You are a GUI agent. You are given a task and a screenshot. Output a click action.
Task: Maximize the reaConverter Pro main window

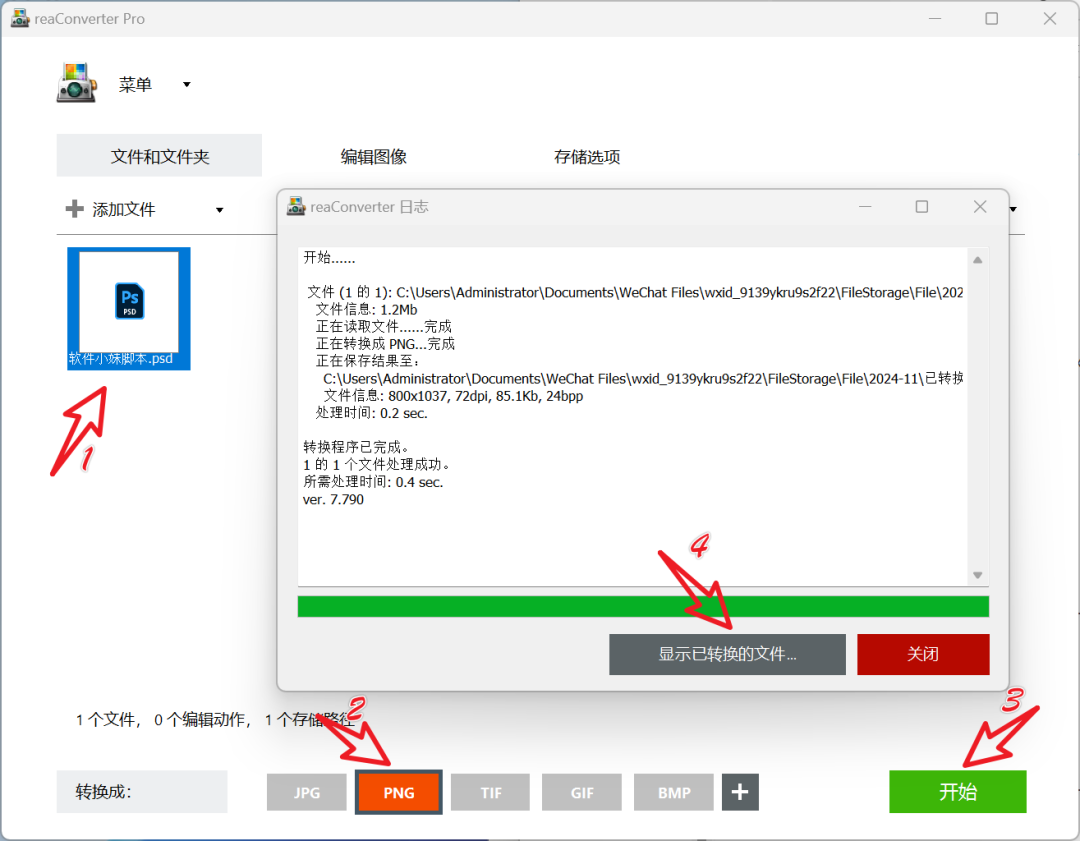pos(992,19)
